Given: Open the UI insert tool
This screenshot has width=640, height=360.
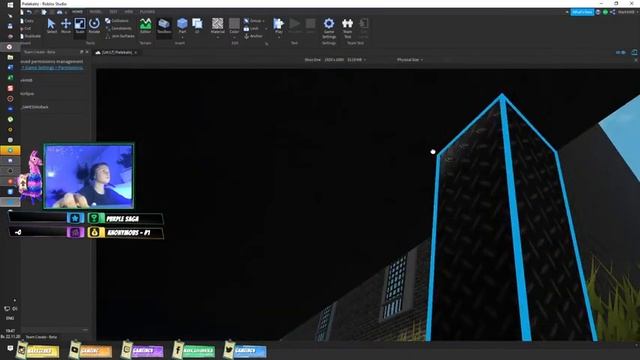Looking at the screenshot, I should click(x=197, y=26).
